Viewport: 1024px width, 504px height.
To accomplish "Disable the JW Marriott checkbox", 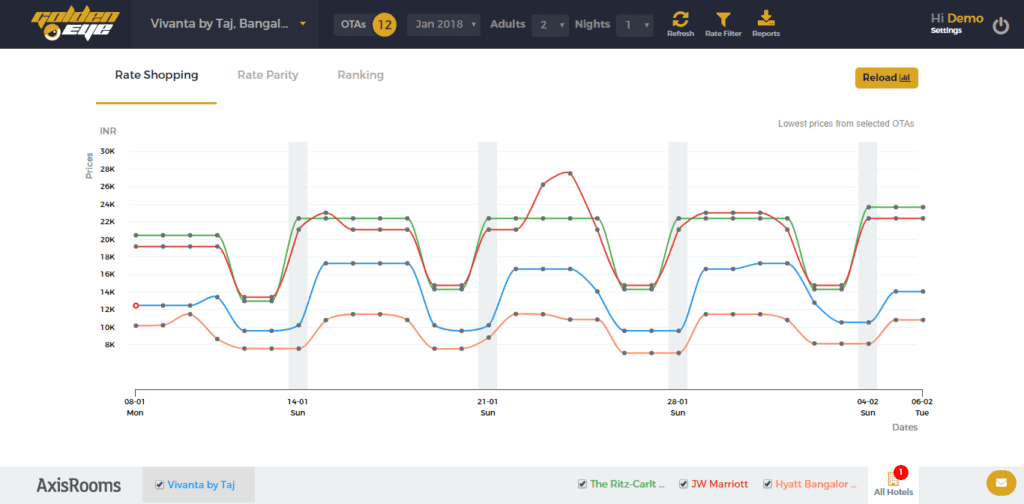I will 683,484.
